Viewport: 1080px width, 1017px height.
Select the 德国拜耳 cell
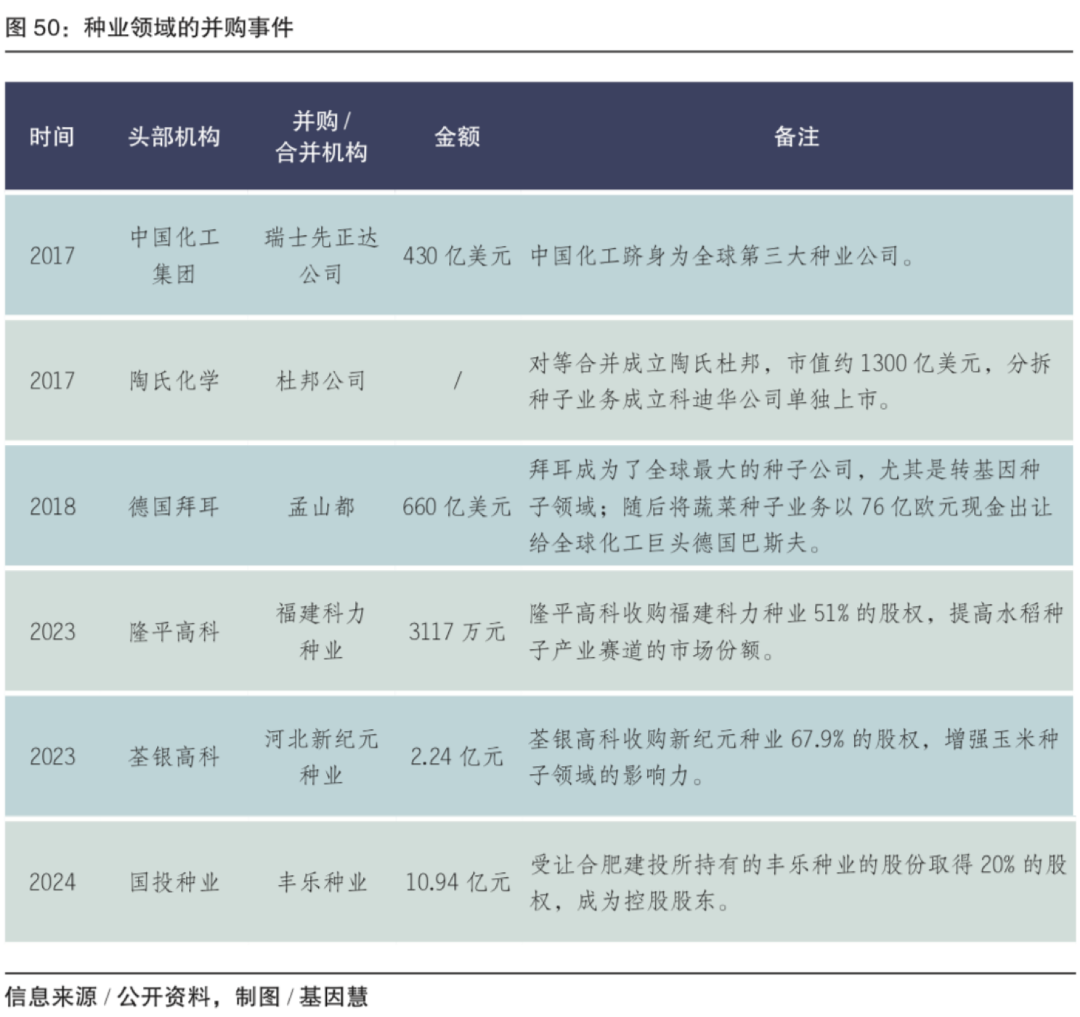pos(174,507)
